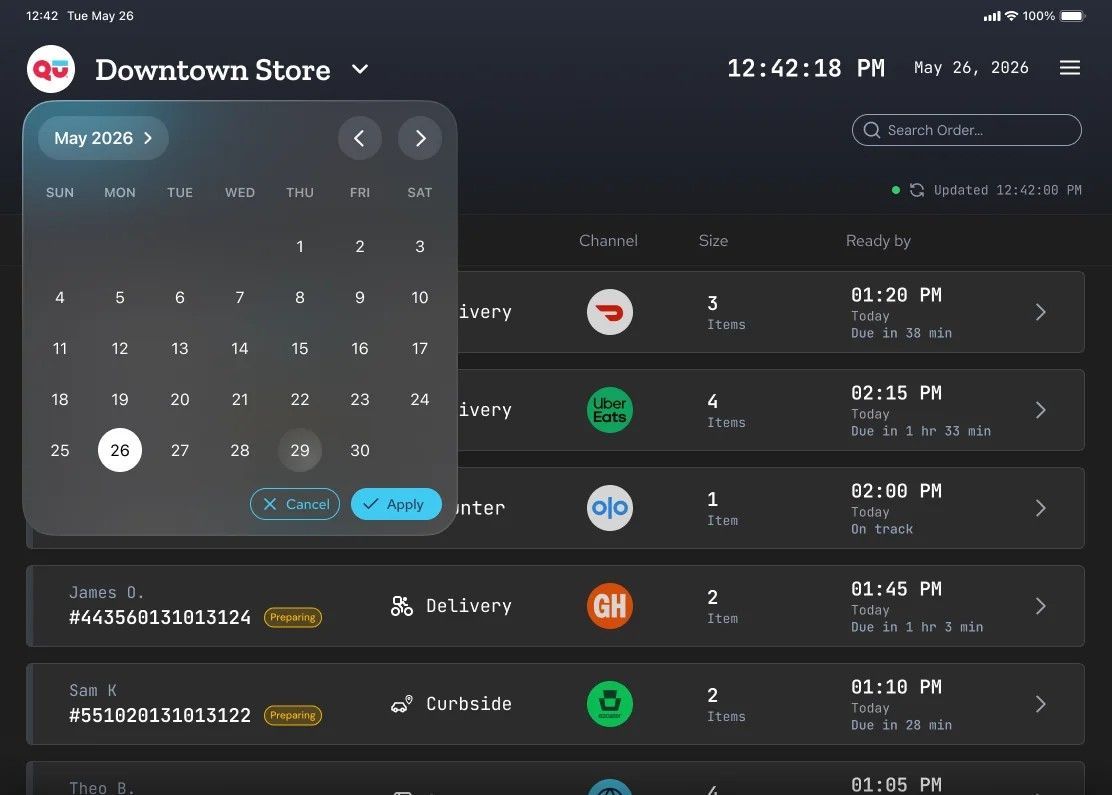Click the Uber Eats channel icon
This screenshot has width=1112, height=795.
(x=610, y=410)
